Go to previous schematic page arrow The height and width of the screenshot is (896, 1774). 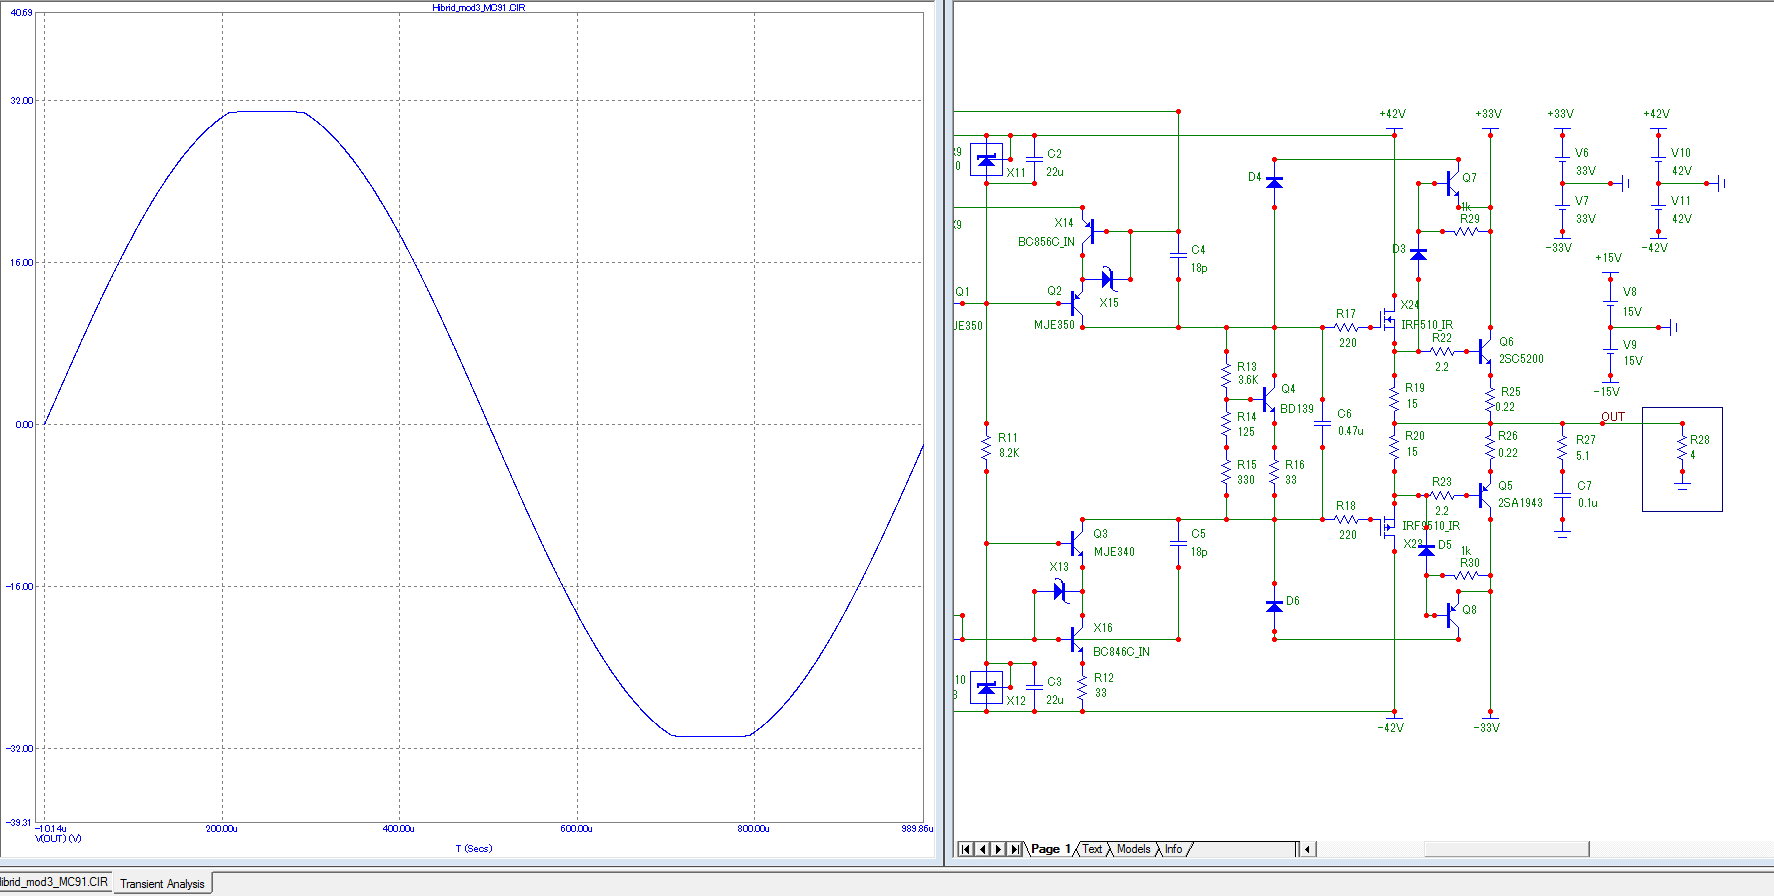tap(982, 849)
